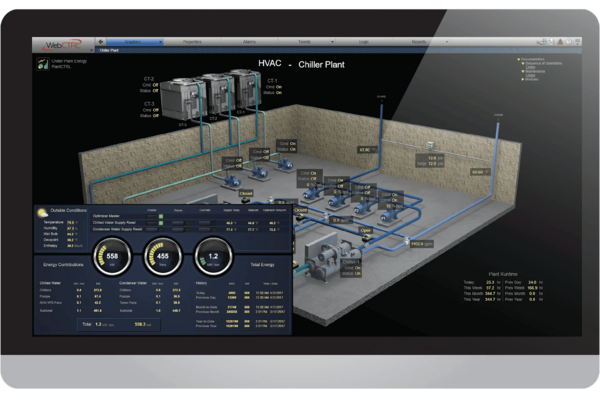Switch to the Alarms tab
This screenshot has width=600, height=400.
pos(249,42)
